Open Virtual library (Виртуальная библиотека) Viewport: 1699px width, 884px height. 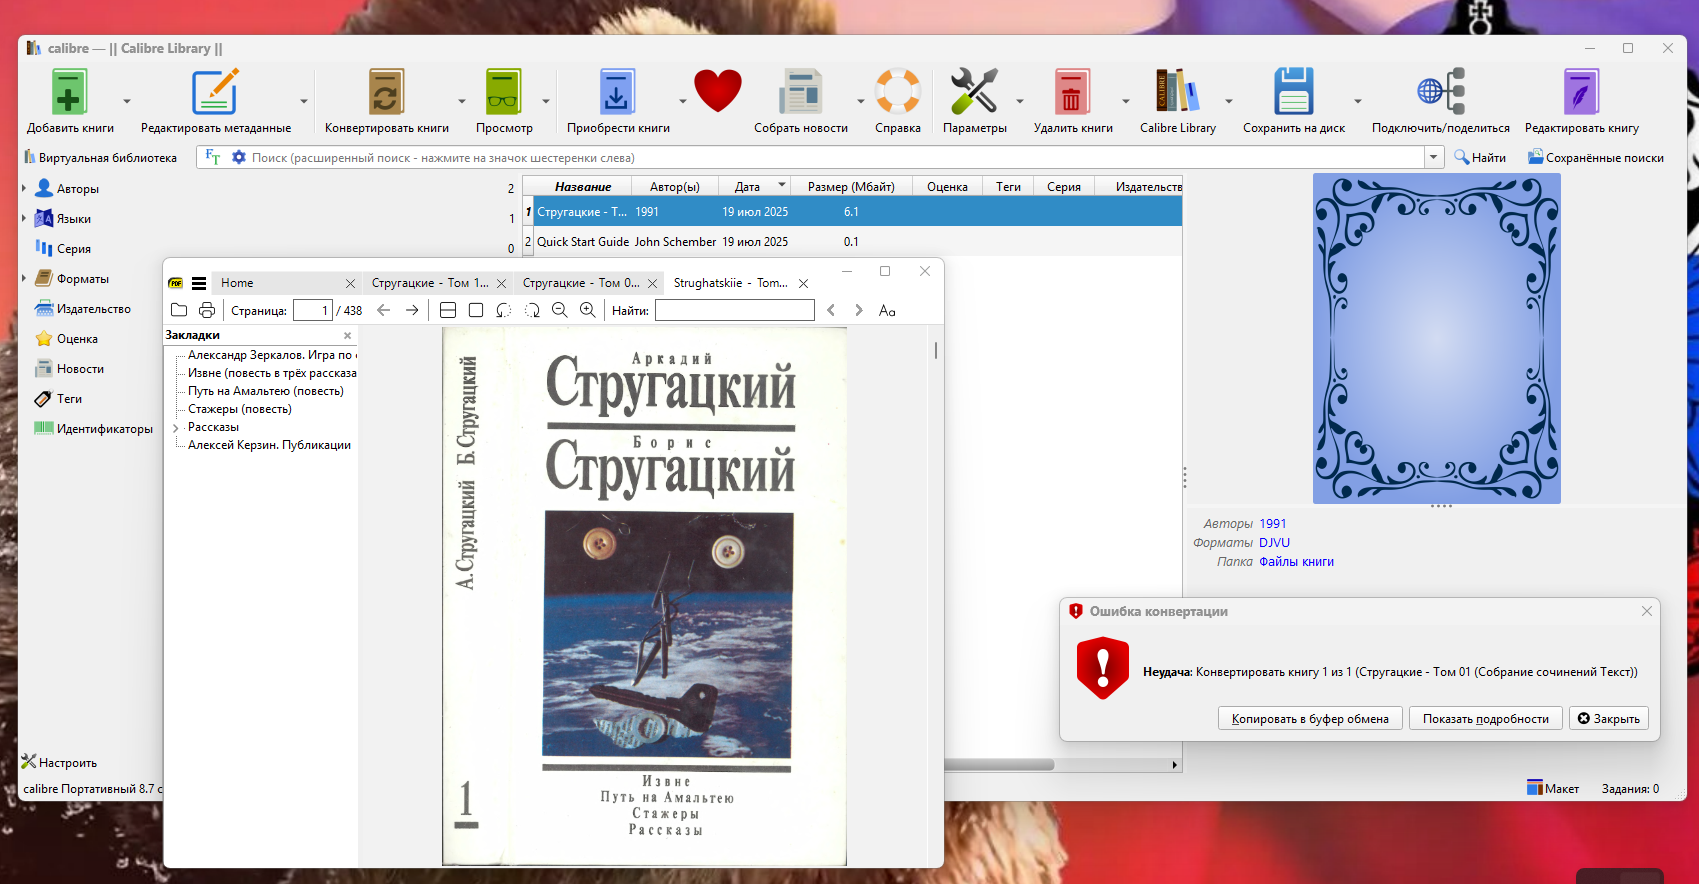[x=100, y=157]
